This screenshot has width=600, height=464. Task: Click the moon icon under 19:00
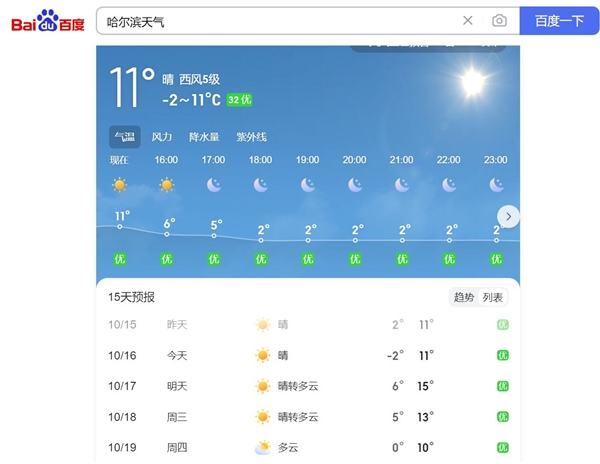tap(308, 185)
